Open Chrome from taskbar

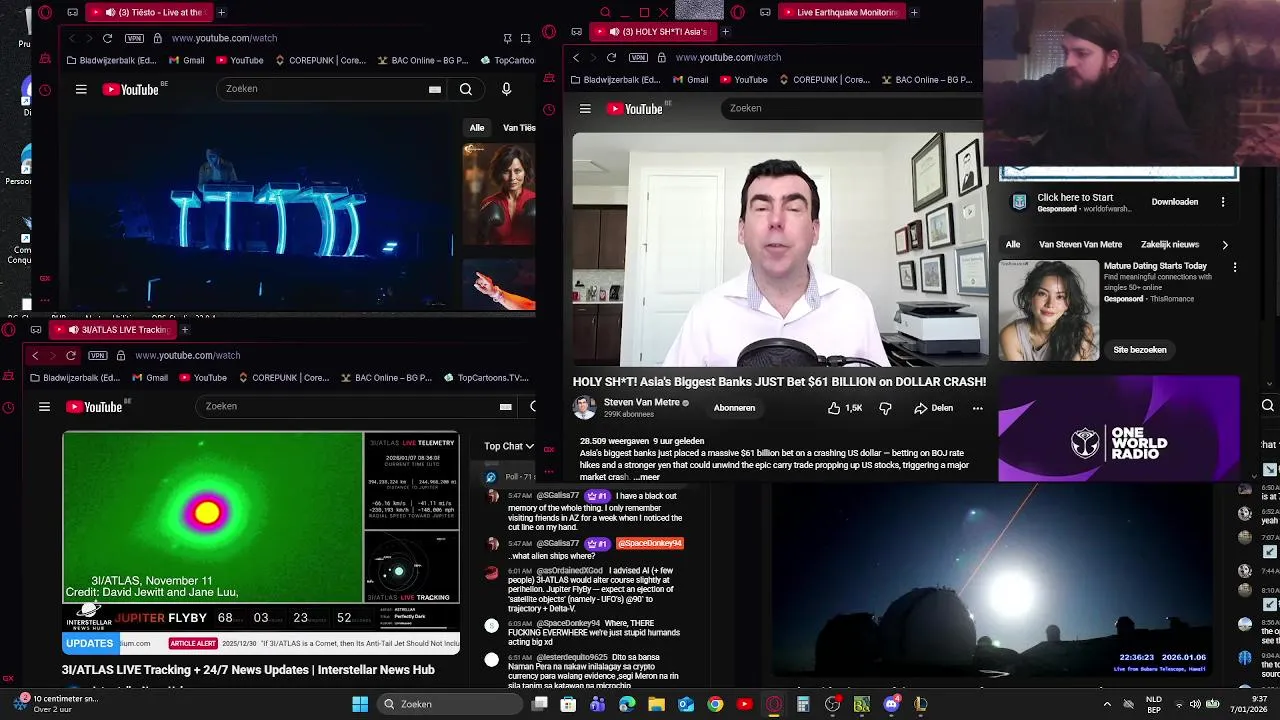click(715, 704)
